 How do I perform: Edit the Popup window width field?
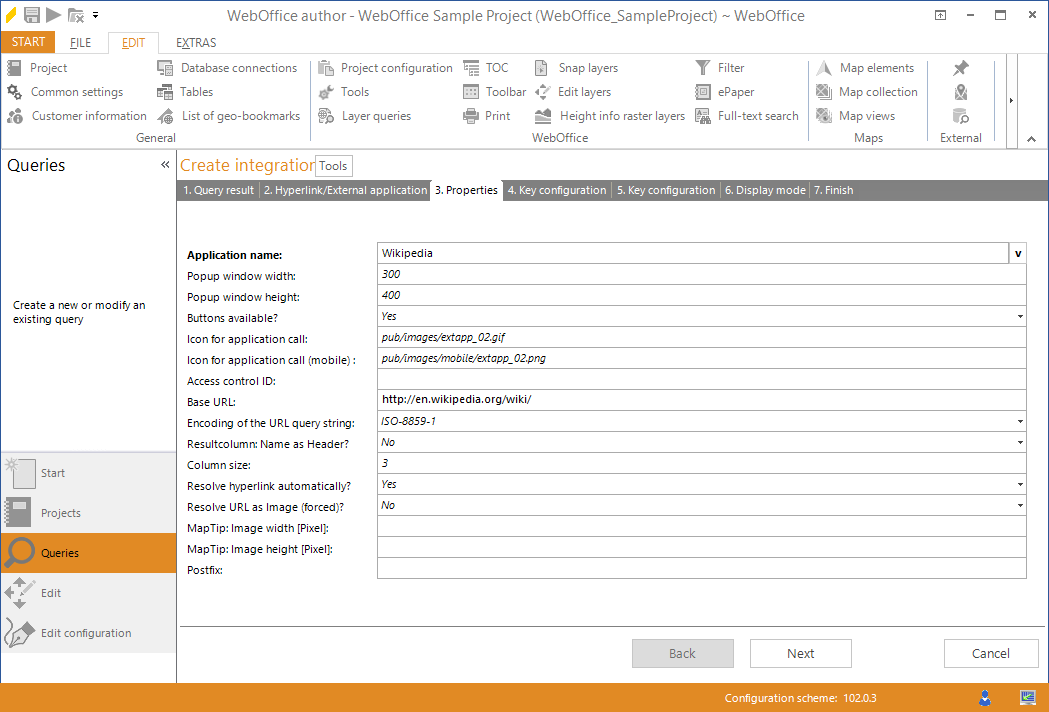[700, 274]
